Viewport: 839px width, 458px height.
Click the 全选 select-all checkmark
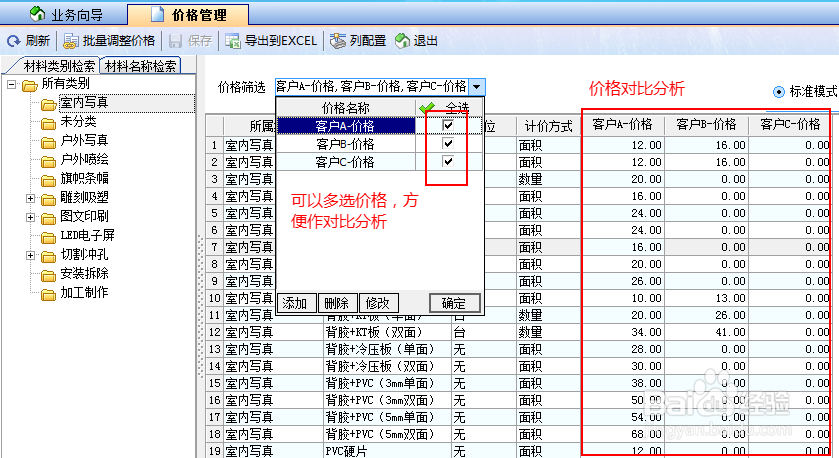tap(427, 108)
